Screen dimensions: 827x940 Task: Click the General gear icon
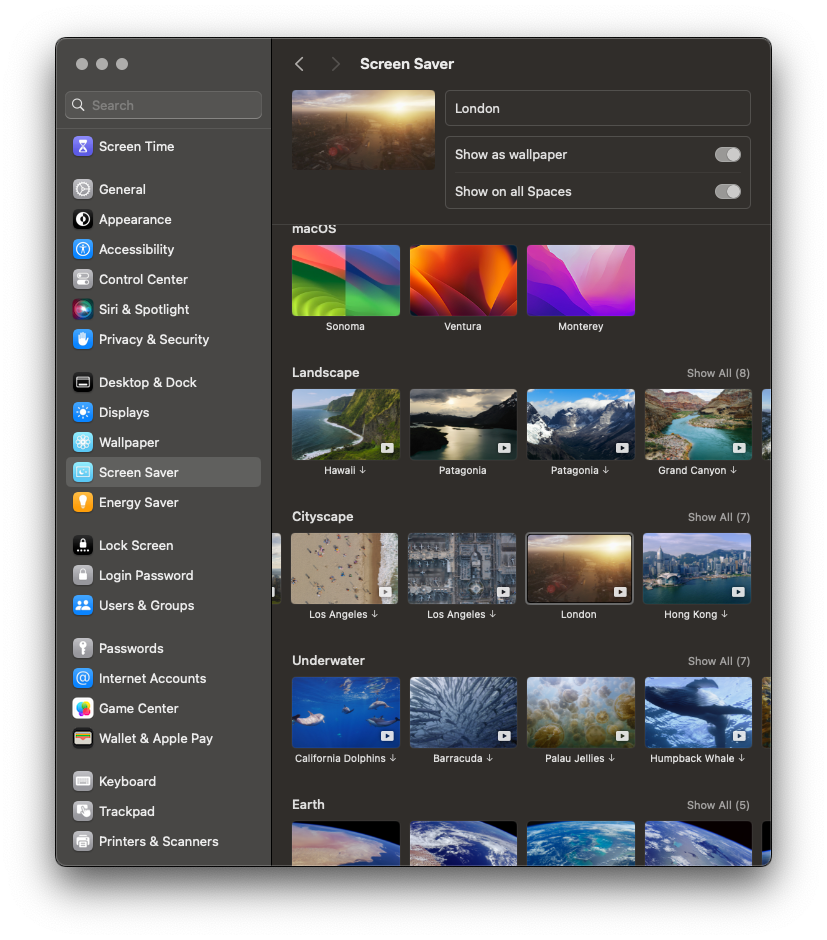coord(83,189)
